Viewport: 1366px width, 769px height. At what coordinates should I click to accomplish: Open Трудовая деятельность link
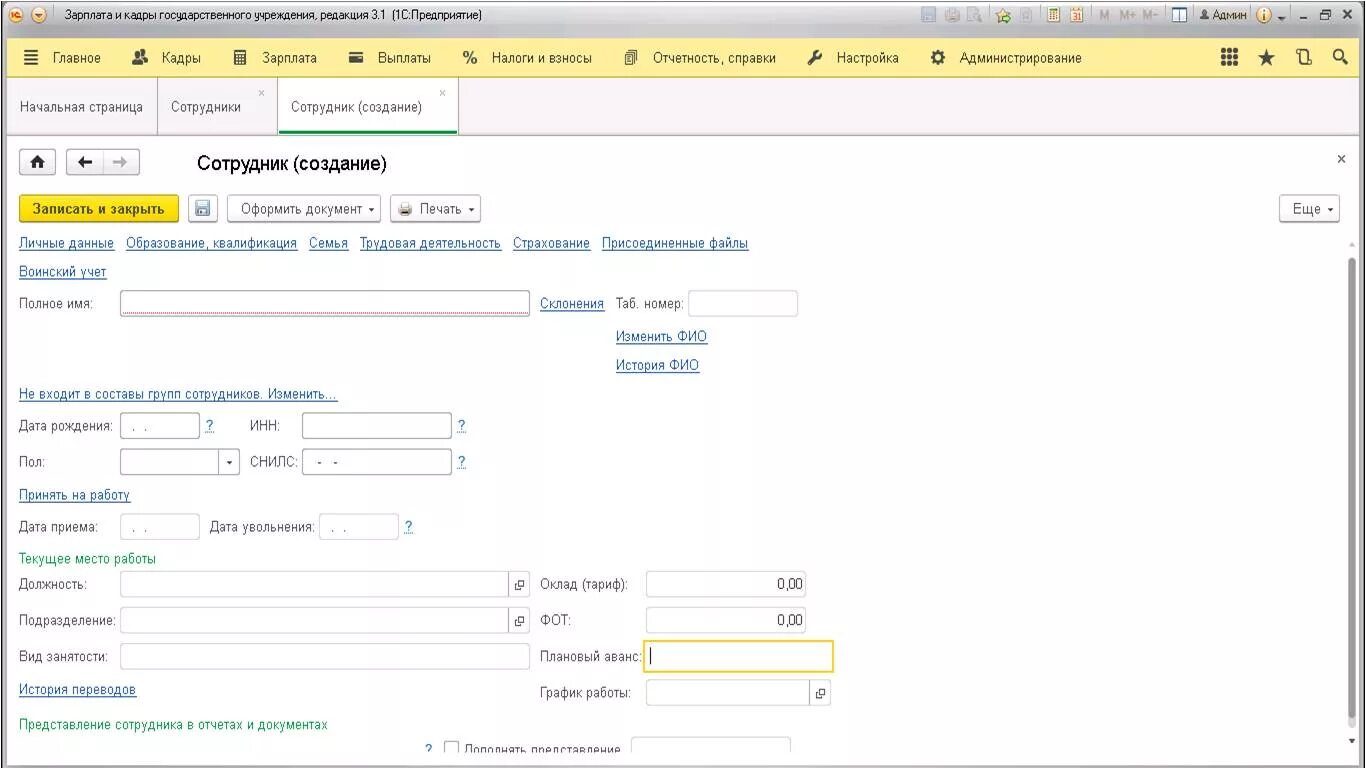pos(430,243)
